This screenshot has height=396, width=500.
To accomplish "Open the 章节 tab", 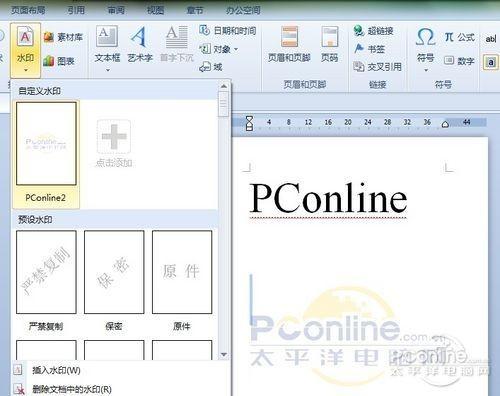I will [x=195, y=10].
